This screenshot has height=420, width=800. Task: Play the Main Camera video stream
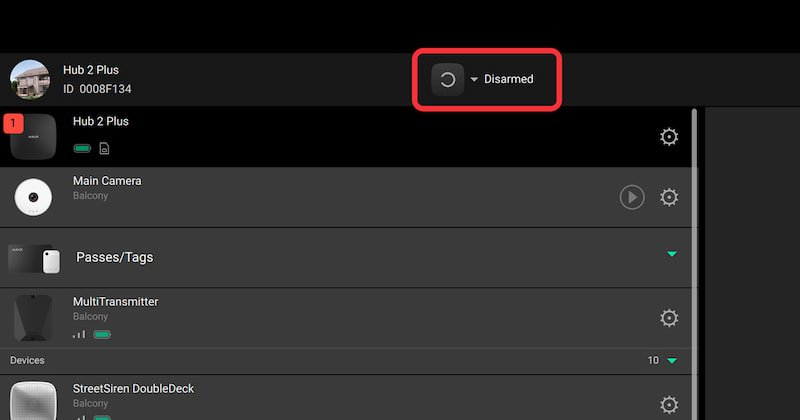632,197
